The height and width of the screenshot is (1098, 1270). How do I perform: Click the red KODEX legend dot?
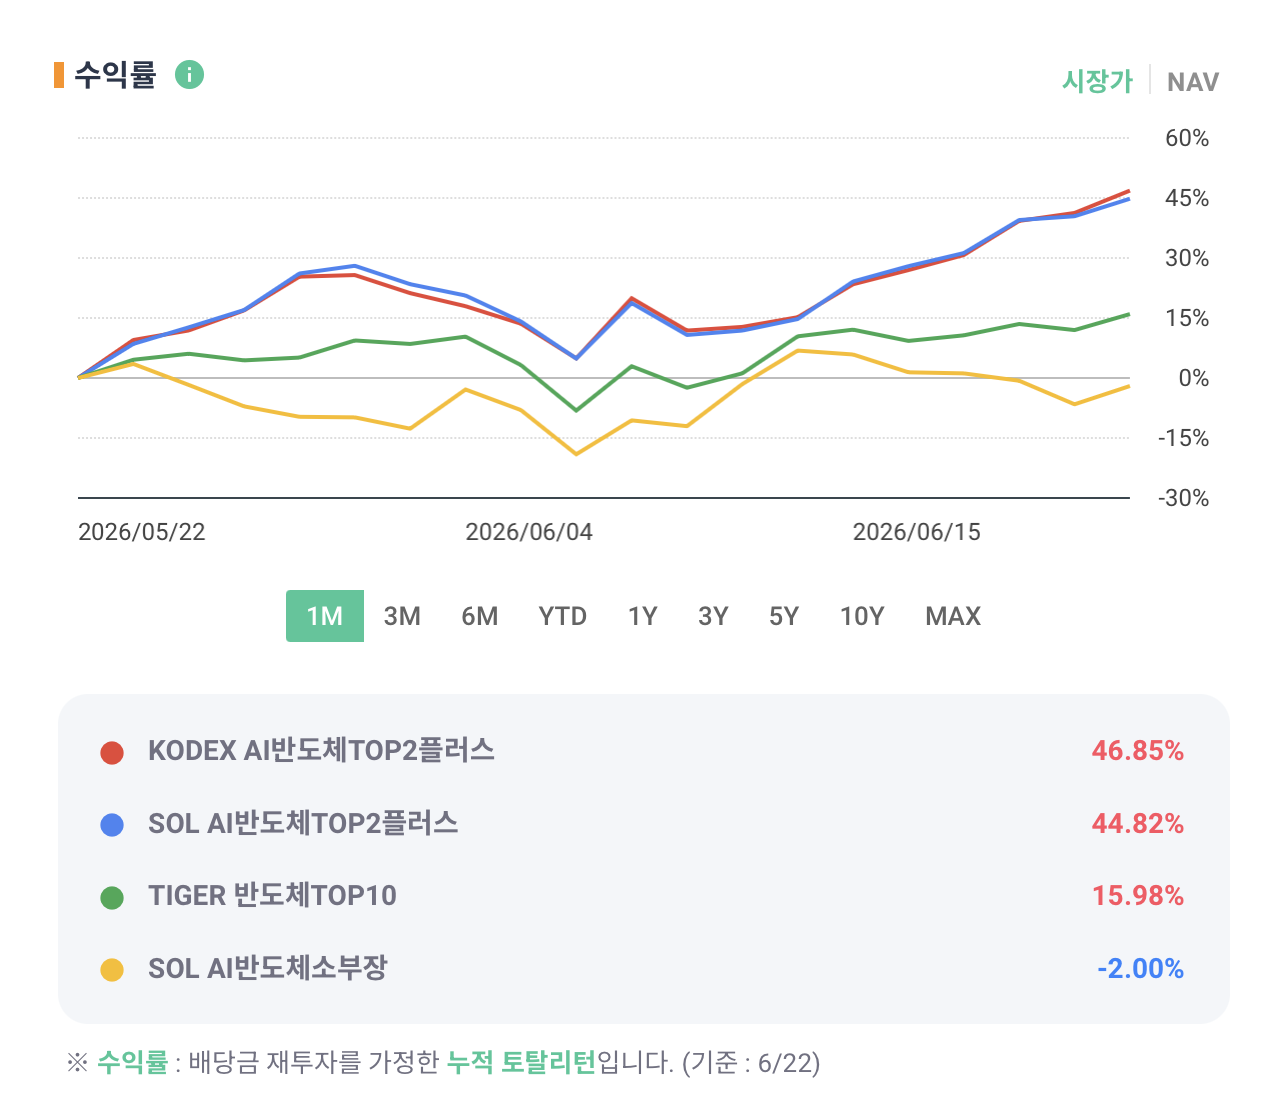[112, 752]
